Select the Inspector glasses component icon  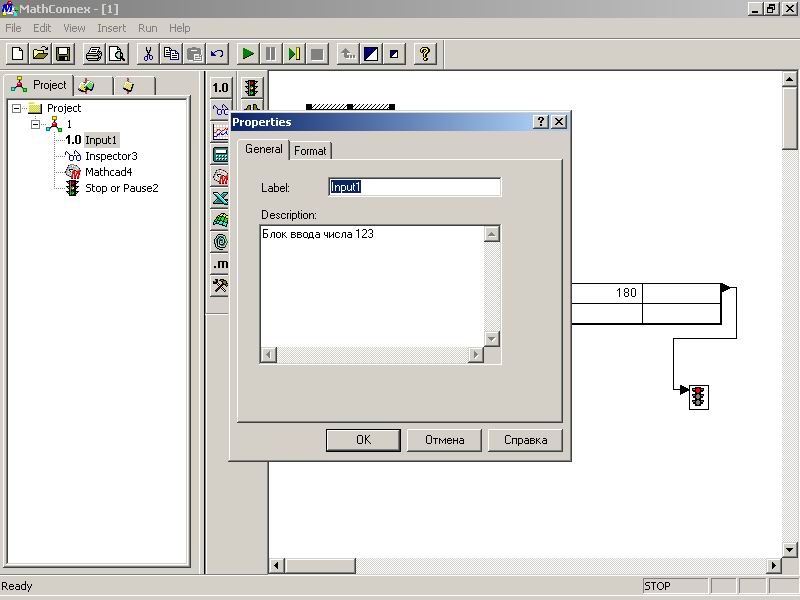pos(220,109)
